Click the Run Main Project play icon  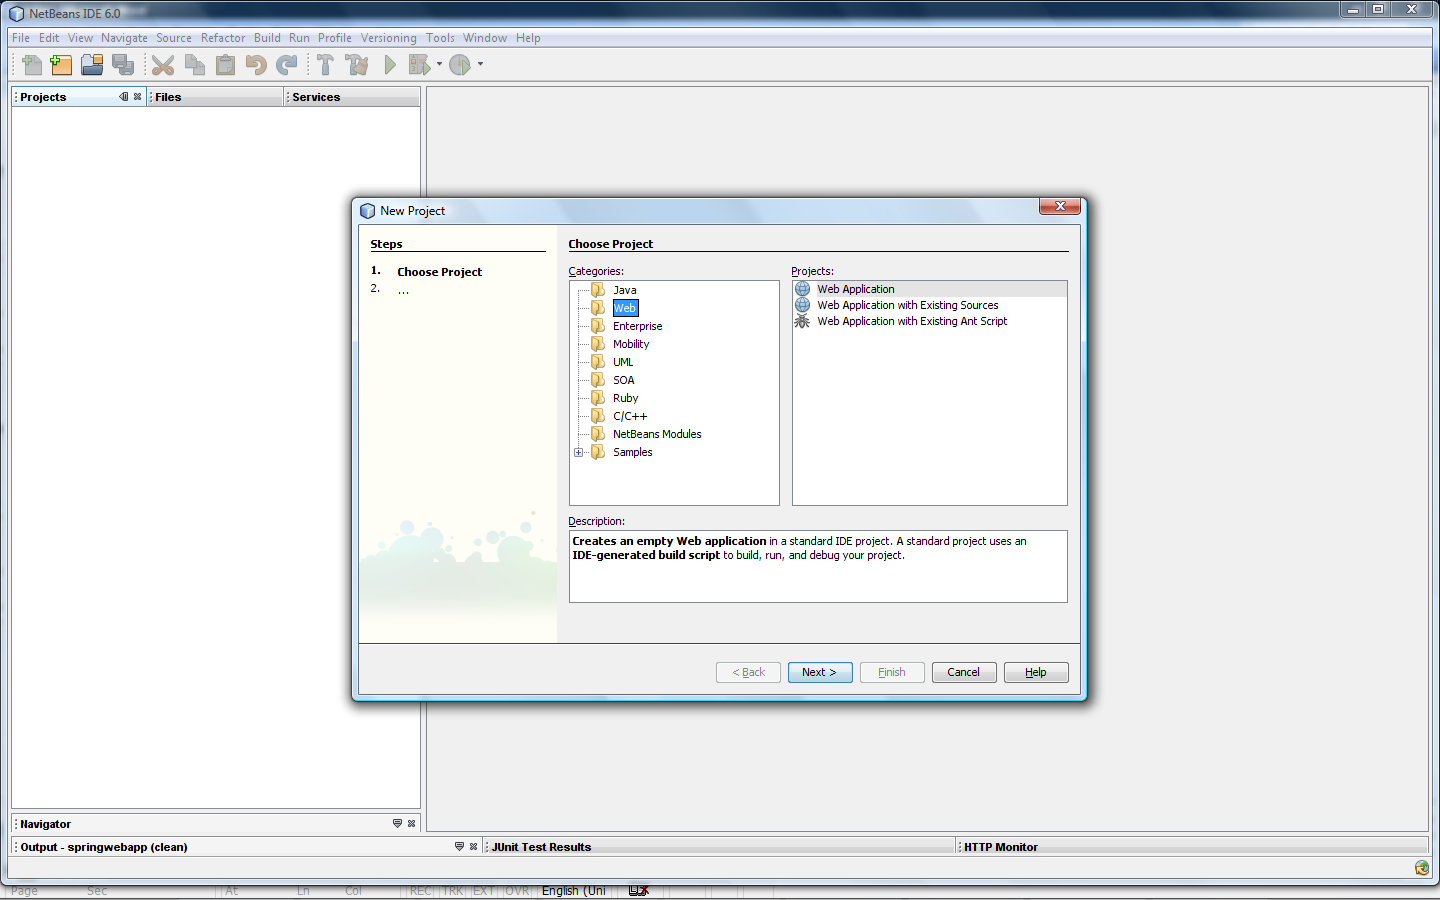coord(390,65)
